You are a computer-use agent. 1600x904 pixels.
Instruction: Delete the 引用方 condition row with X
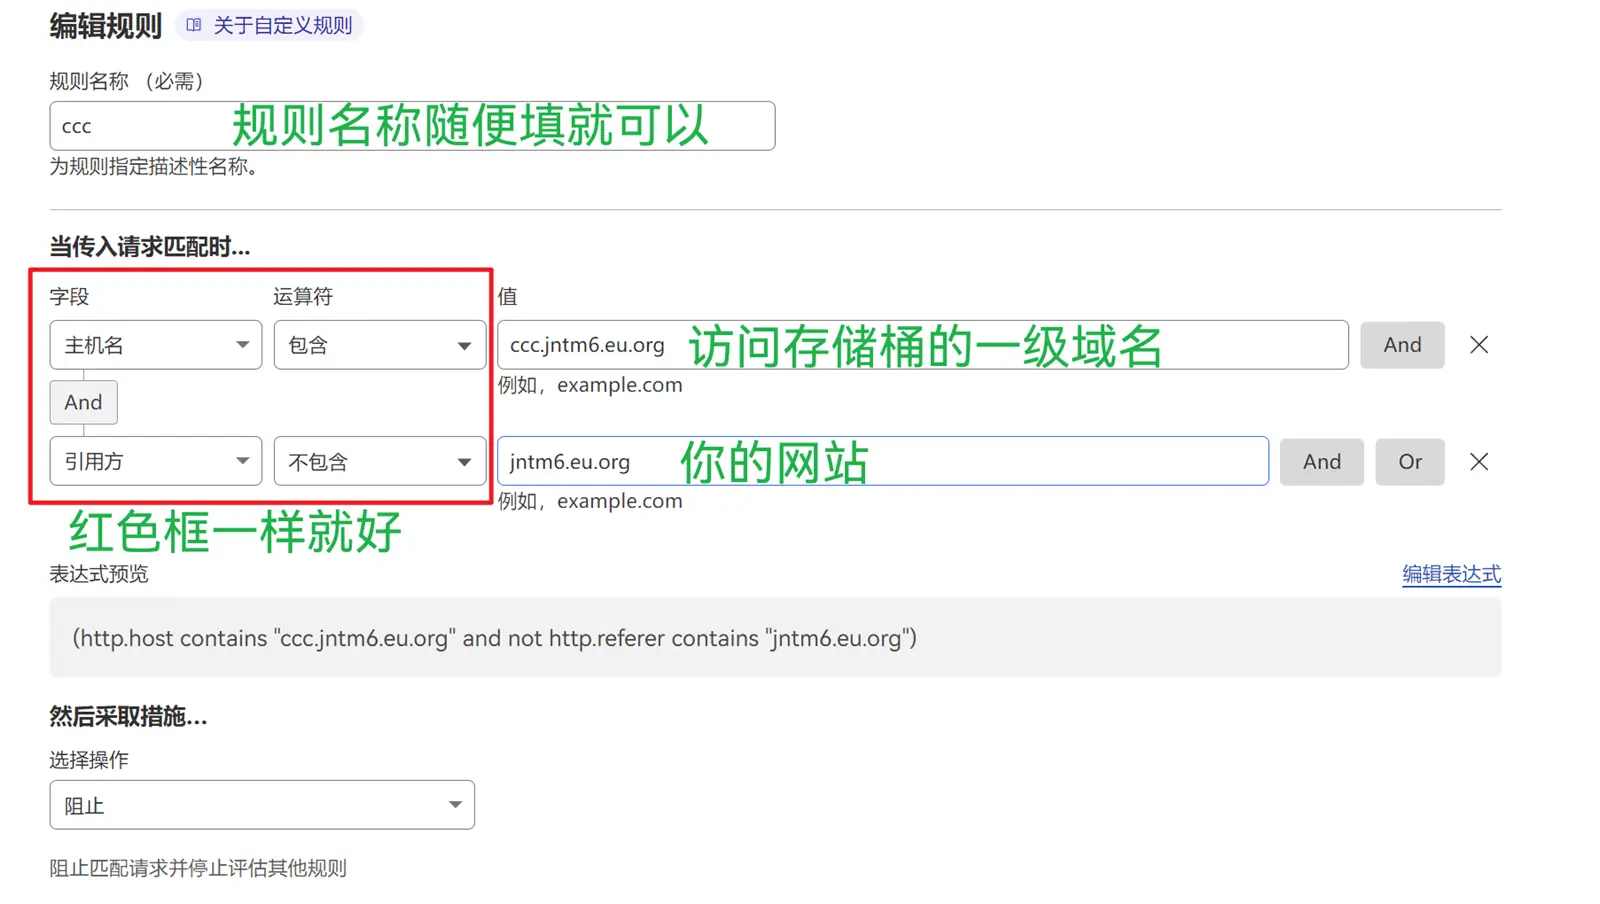pos(1478,462)
